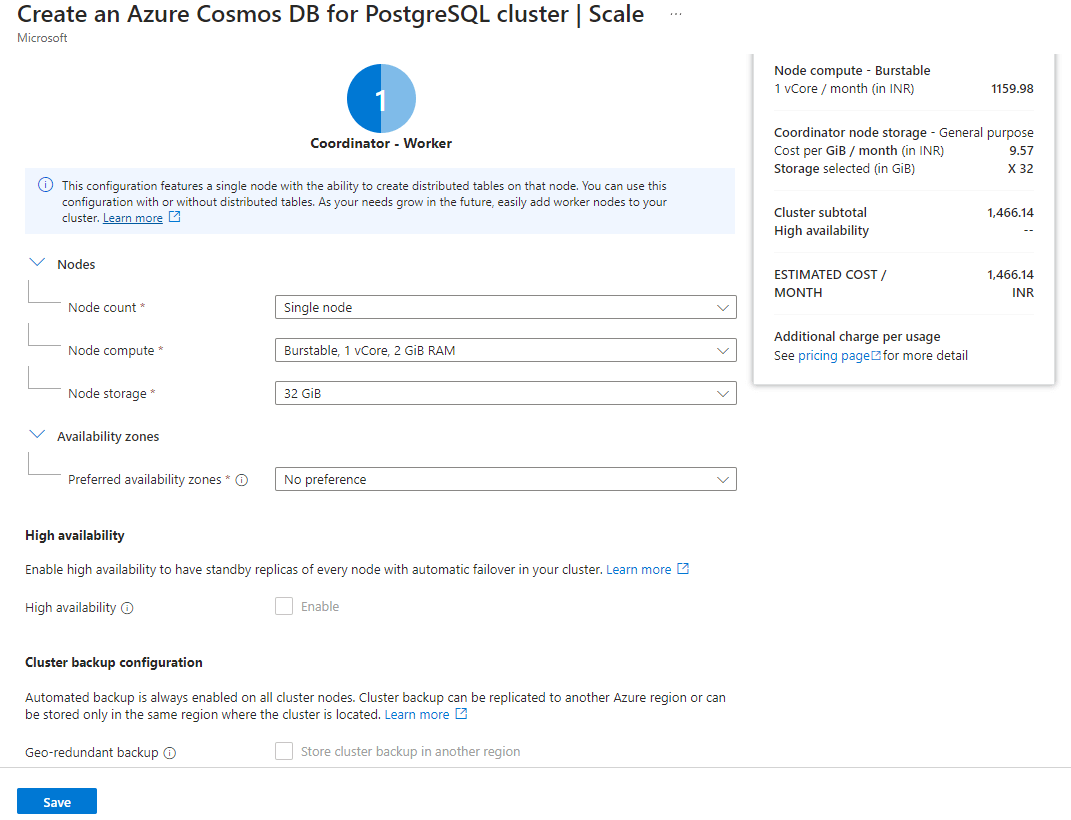This screenshot has height=820, width=1071.
Task: Open the Node count dropdown
Action: pos(505,307)
